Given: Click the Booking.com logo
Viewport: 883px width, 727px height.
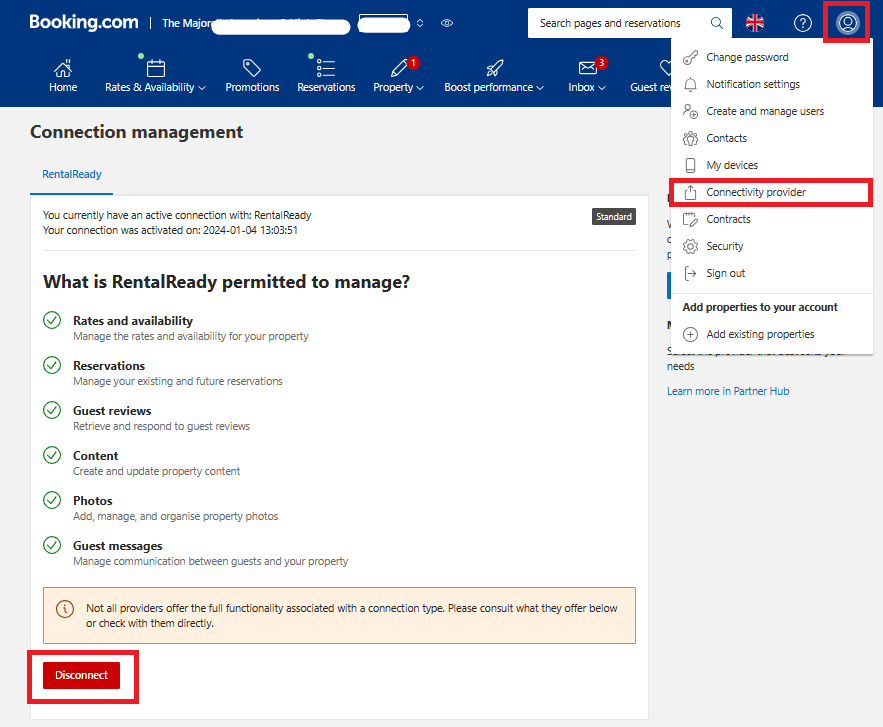Looking at the screenshot, I should click(84, 22).
